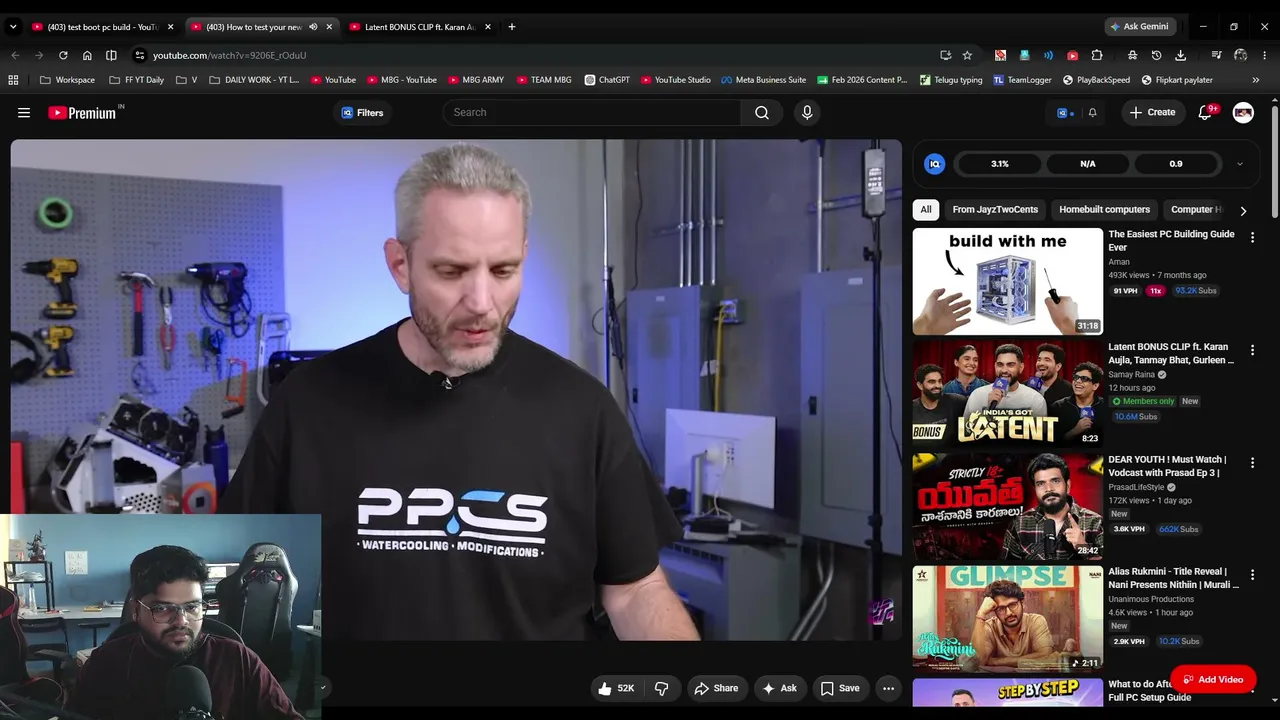Open Chrome three-dot menu
The height and width of the screenshot is (720, 1280).
pos(1264,55)
